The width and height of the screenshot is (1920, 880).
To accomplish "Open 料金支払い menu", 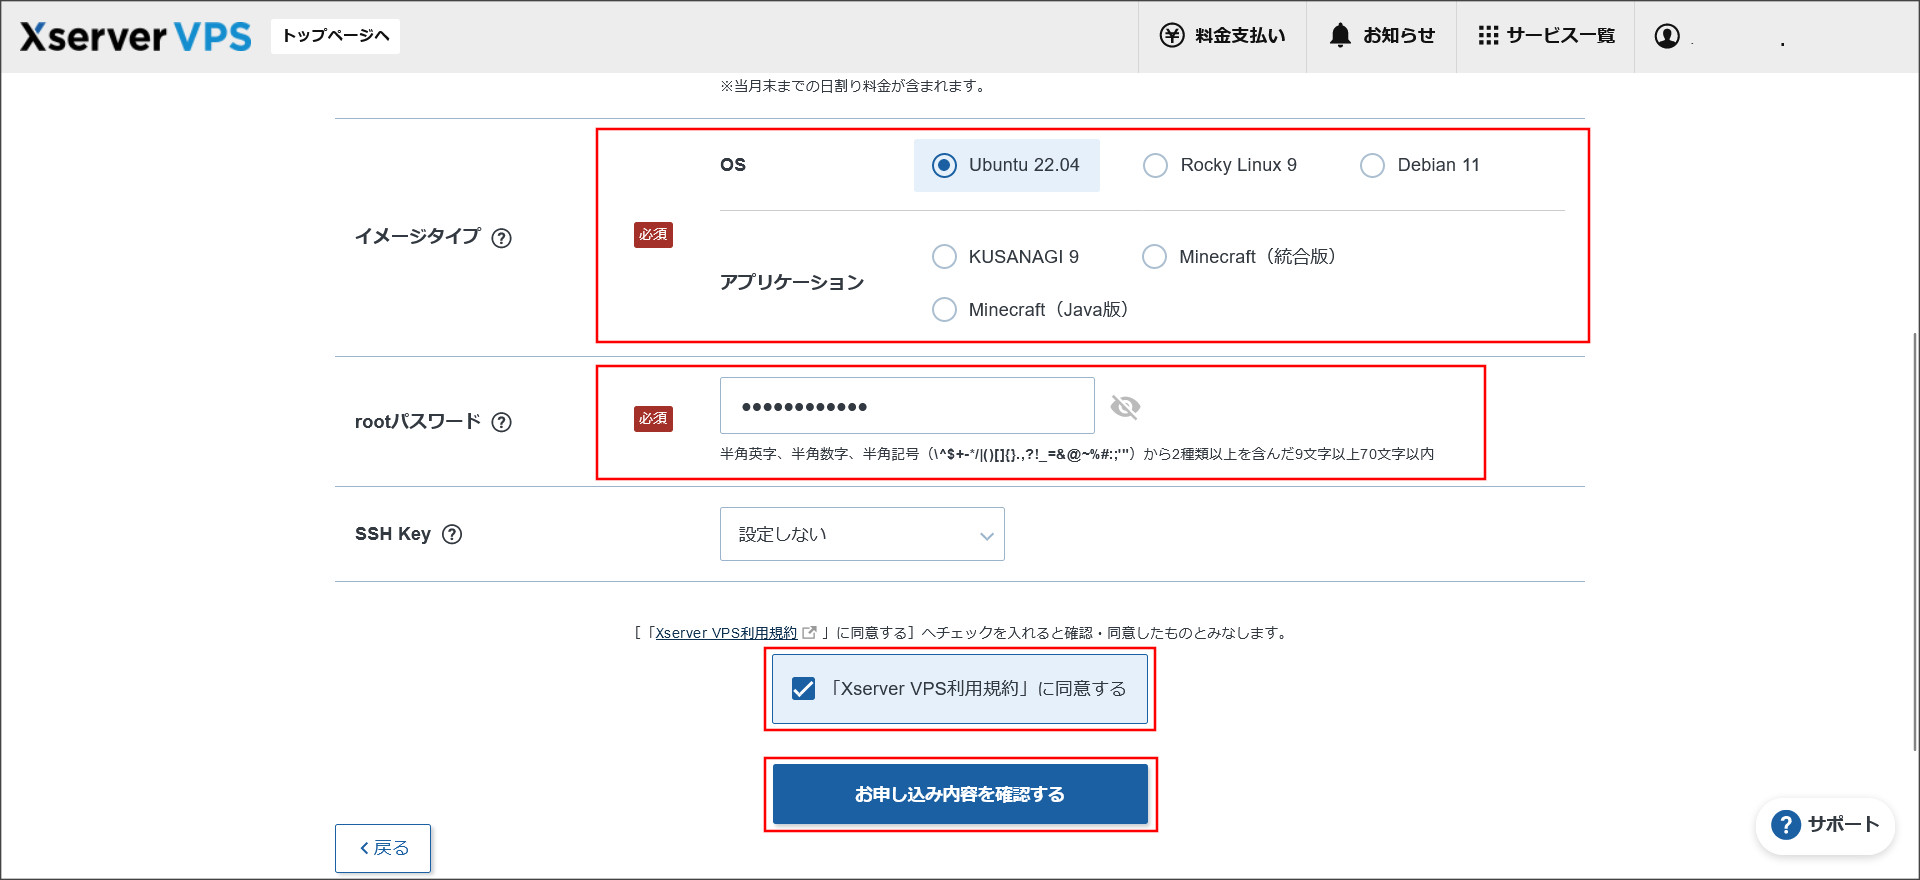I will (1222, 36).
